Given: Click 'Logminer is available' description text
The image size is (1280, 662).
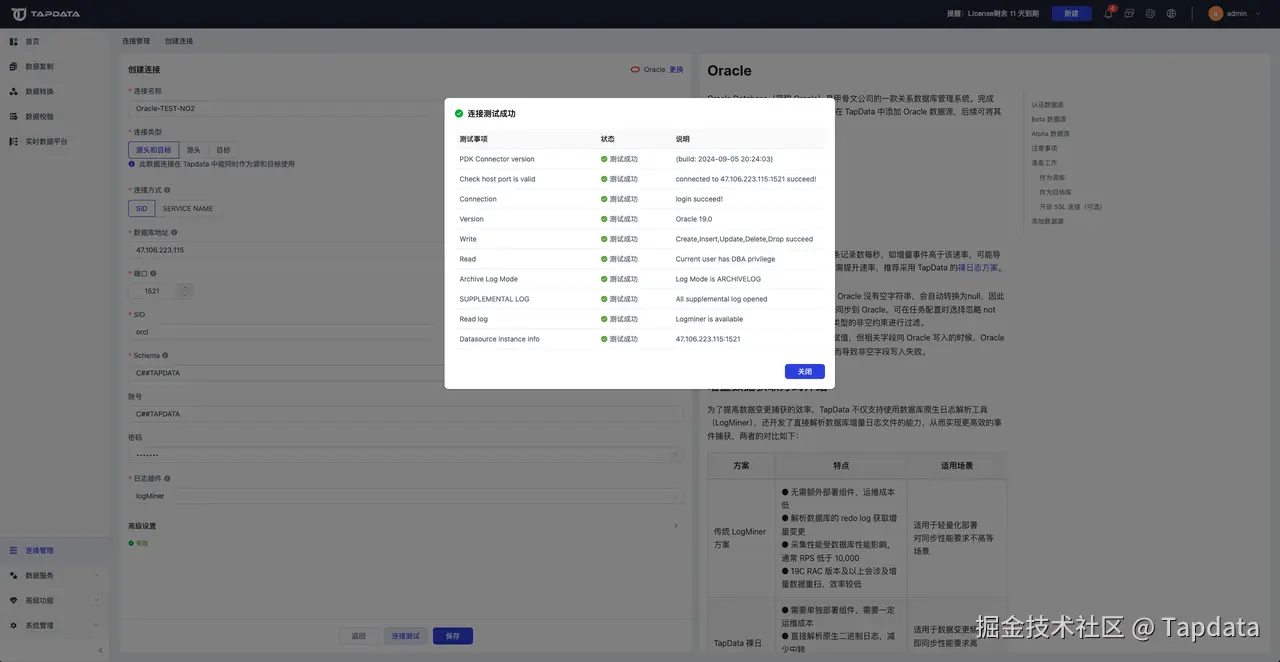Looking at the screenshot, I should coord(709,319).
